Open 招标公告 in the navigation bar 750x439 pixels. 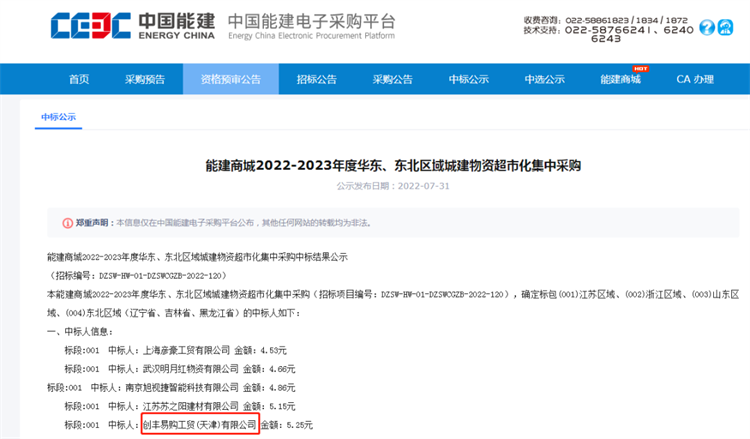(x=316, y=79)
